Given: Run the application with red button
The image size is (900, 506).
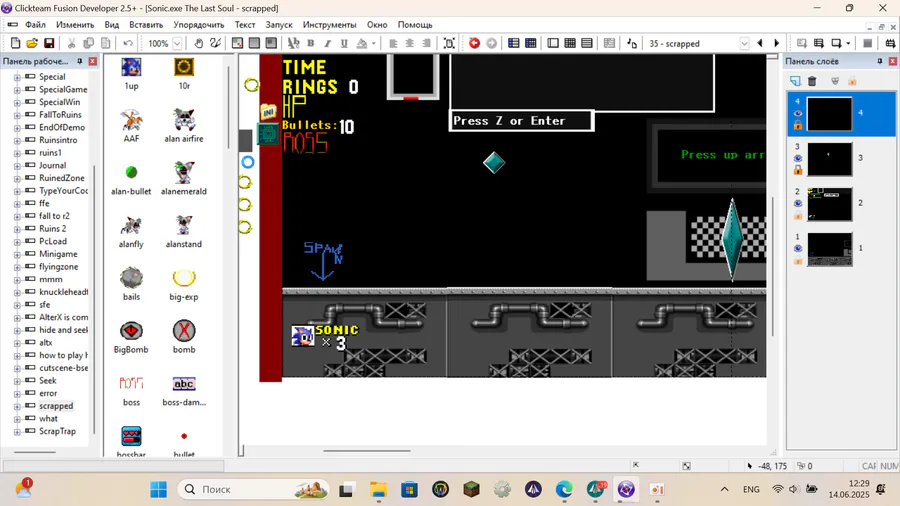Looking at the screenshot, I should [x=474, y=44].
